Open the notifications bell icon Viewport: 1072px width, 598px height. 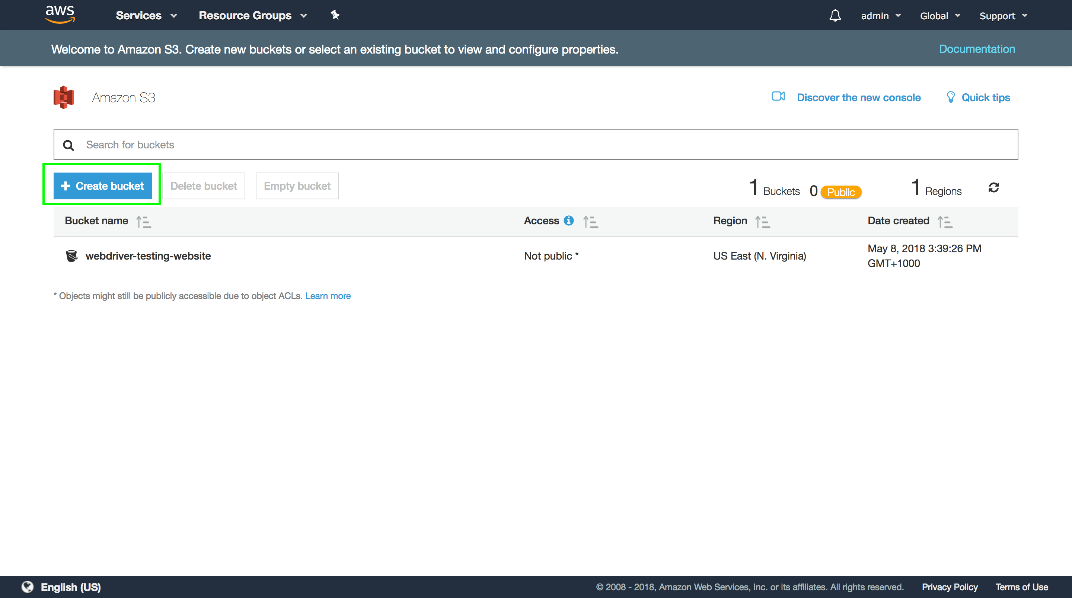coord(835,16)
